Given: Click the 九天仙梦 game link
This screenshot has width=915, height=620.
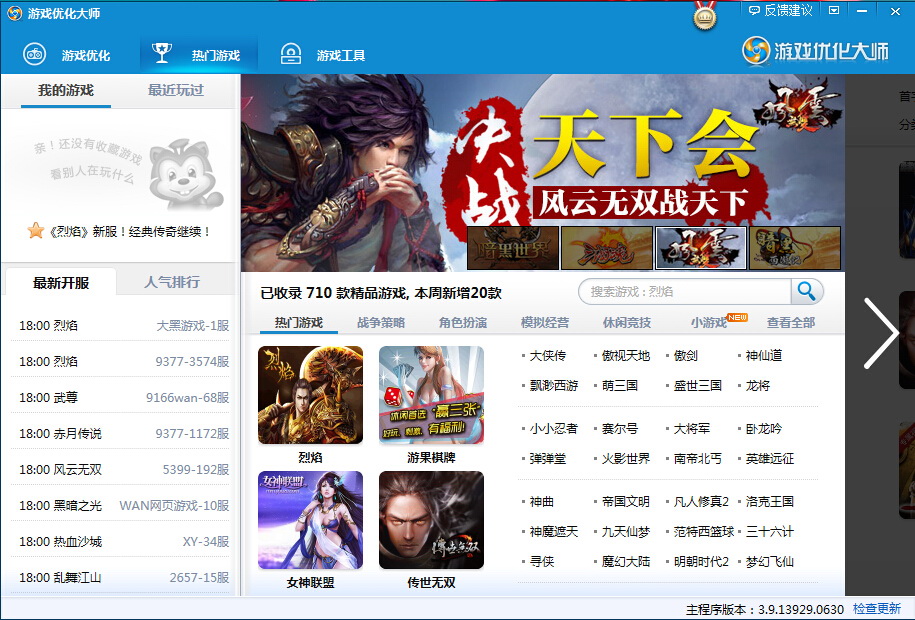Looking at the screenshot, I should coord(626,531).
